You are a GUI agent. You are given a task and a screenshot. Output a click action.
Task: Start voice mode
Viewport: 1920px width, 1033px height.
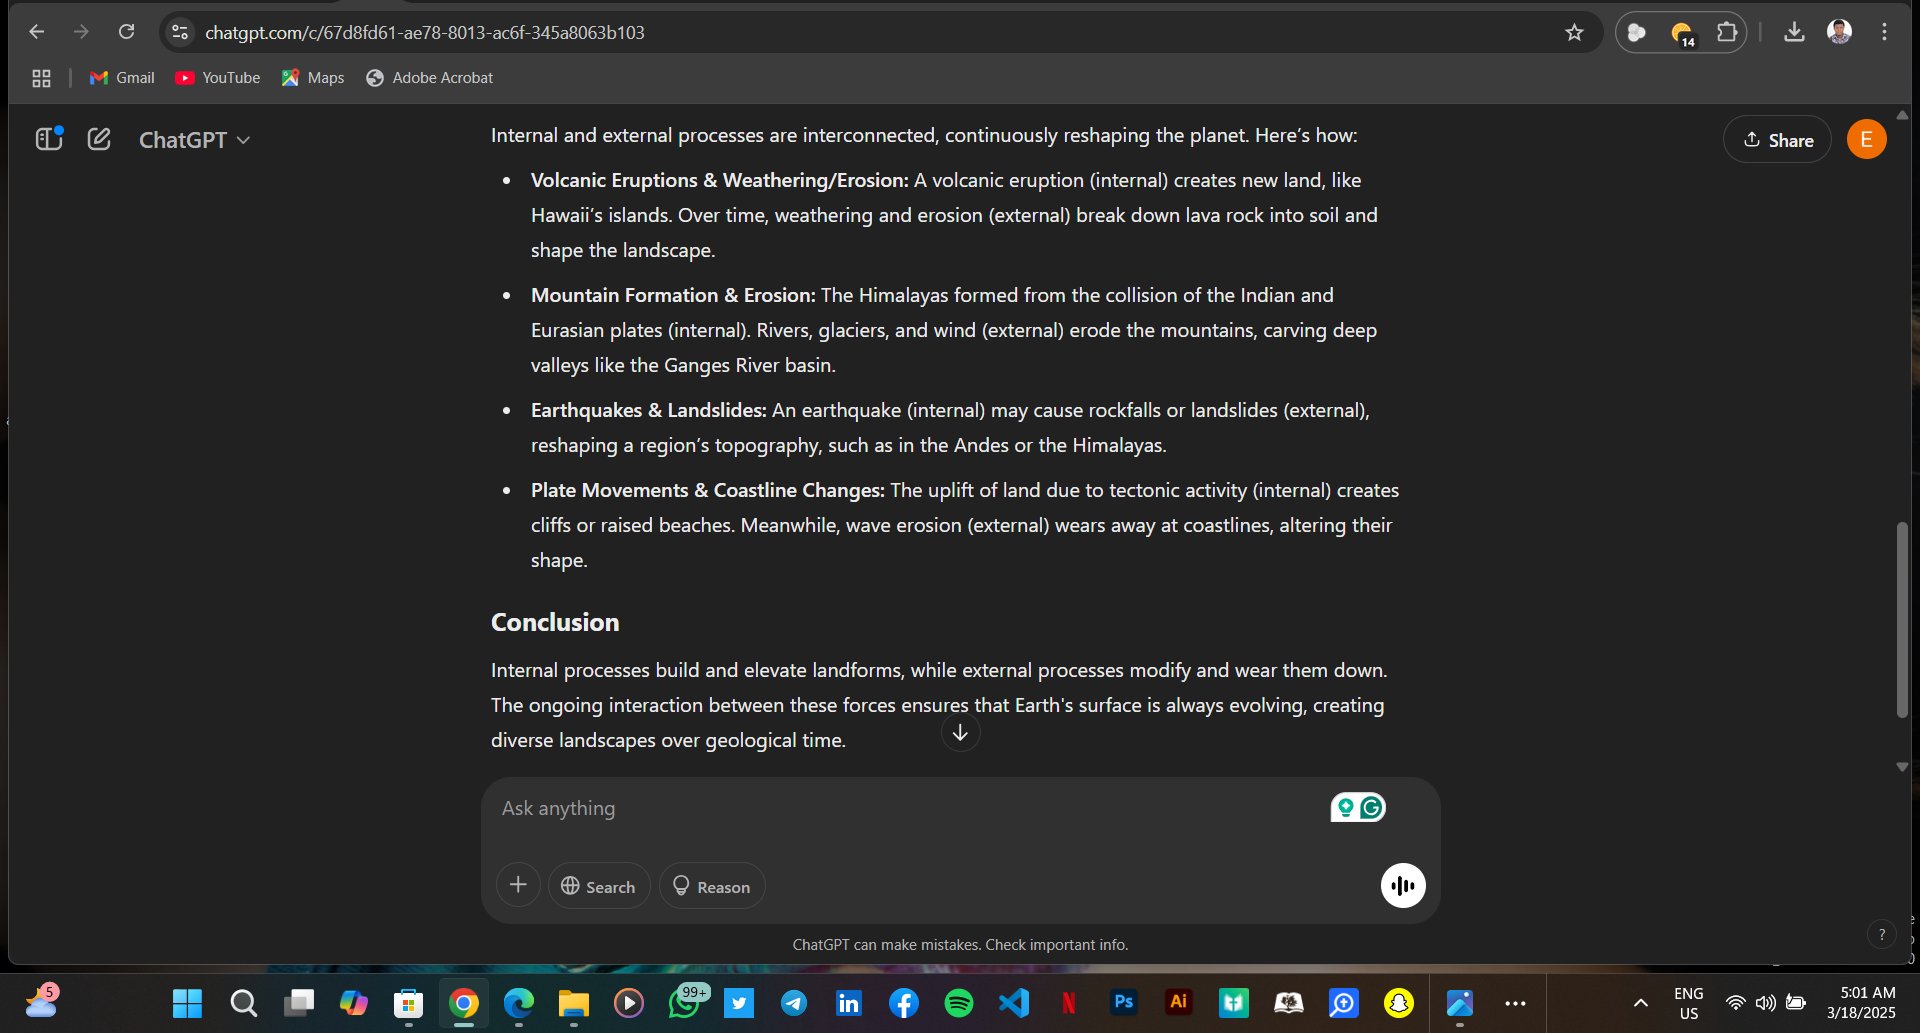[x=1403, y=885]
